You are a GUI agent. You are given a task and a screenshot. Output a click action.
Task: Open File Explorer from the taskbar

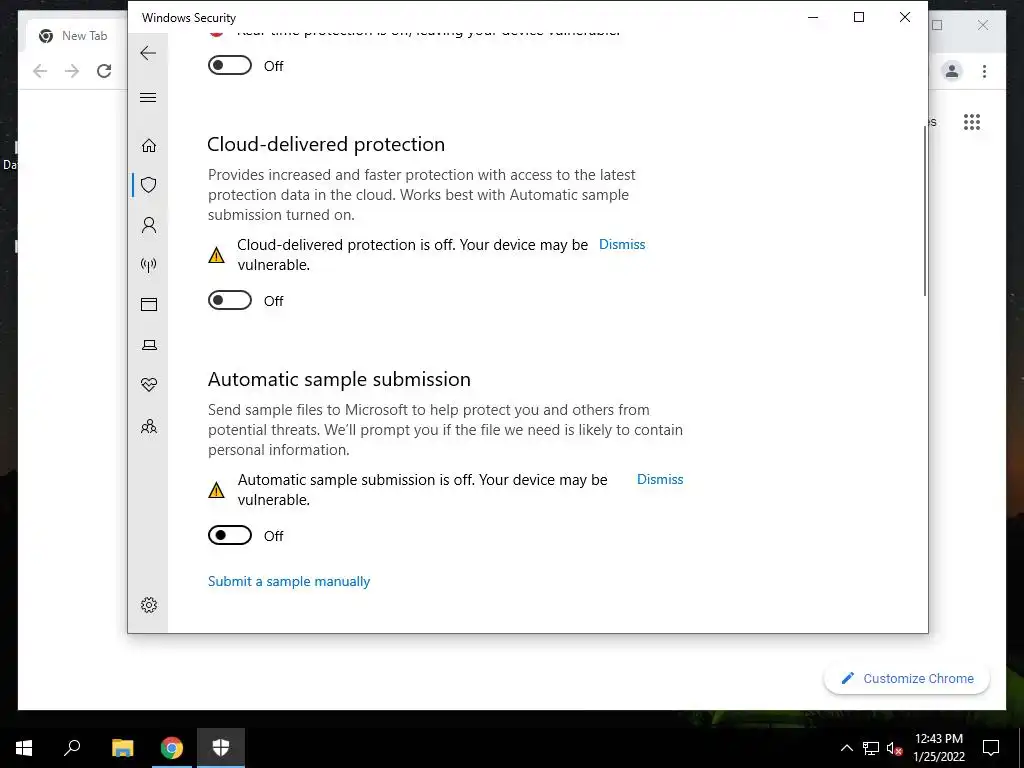tap(122, 748)
